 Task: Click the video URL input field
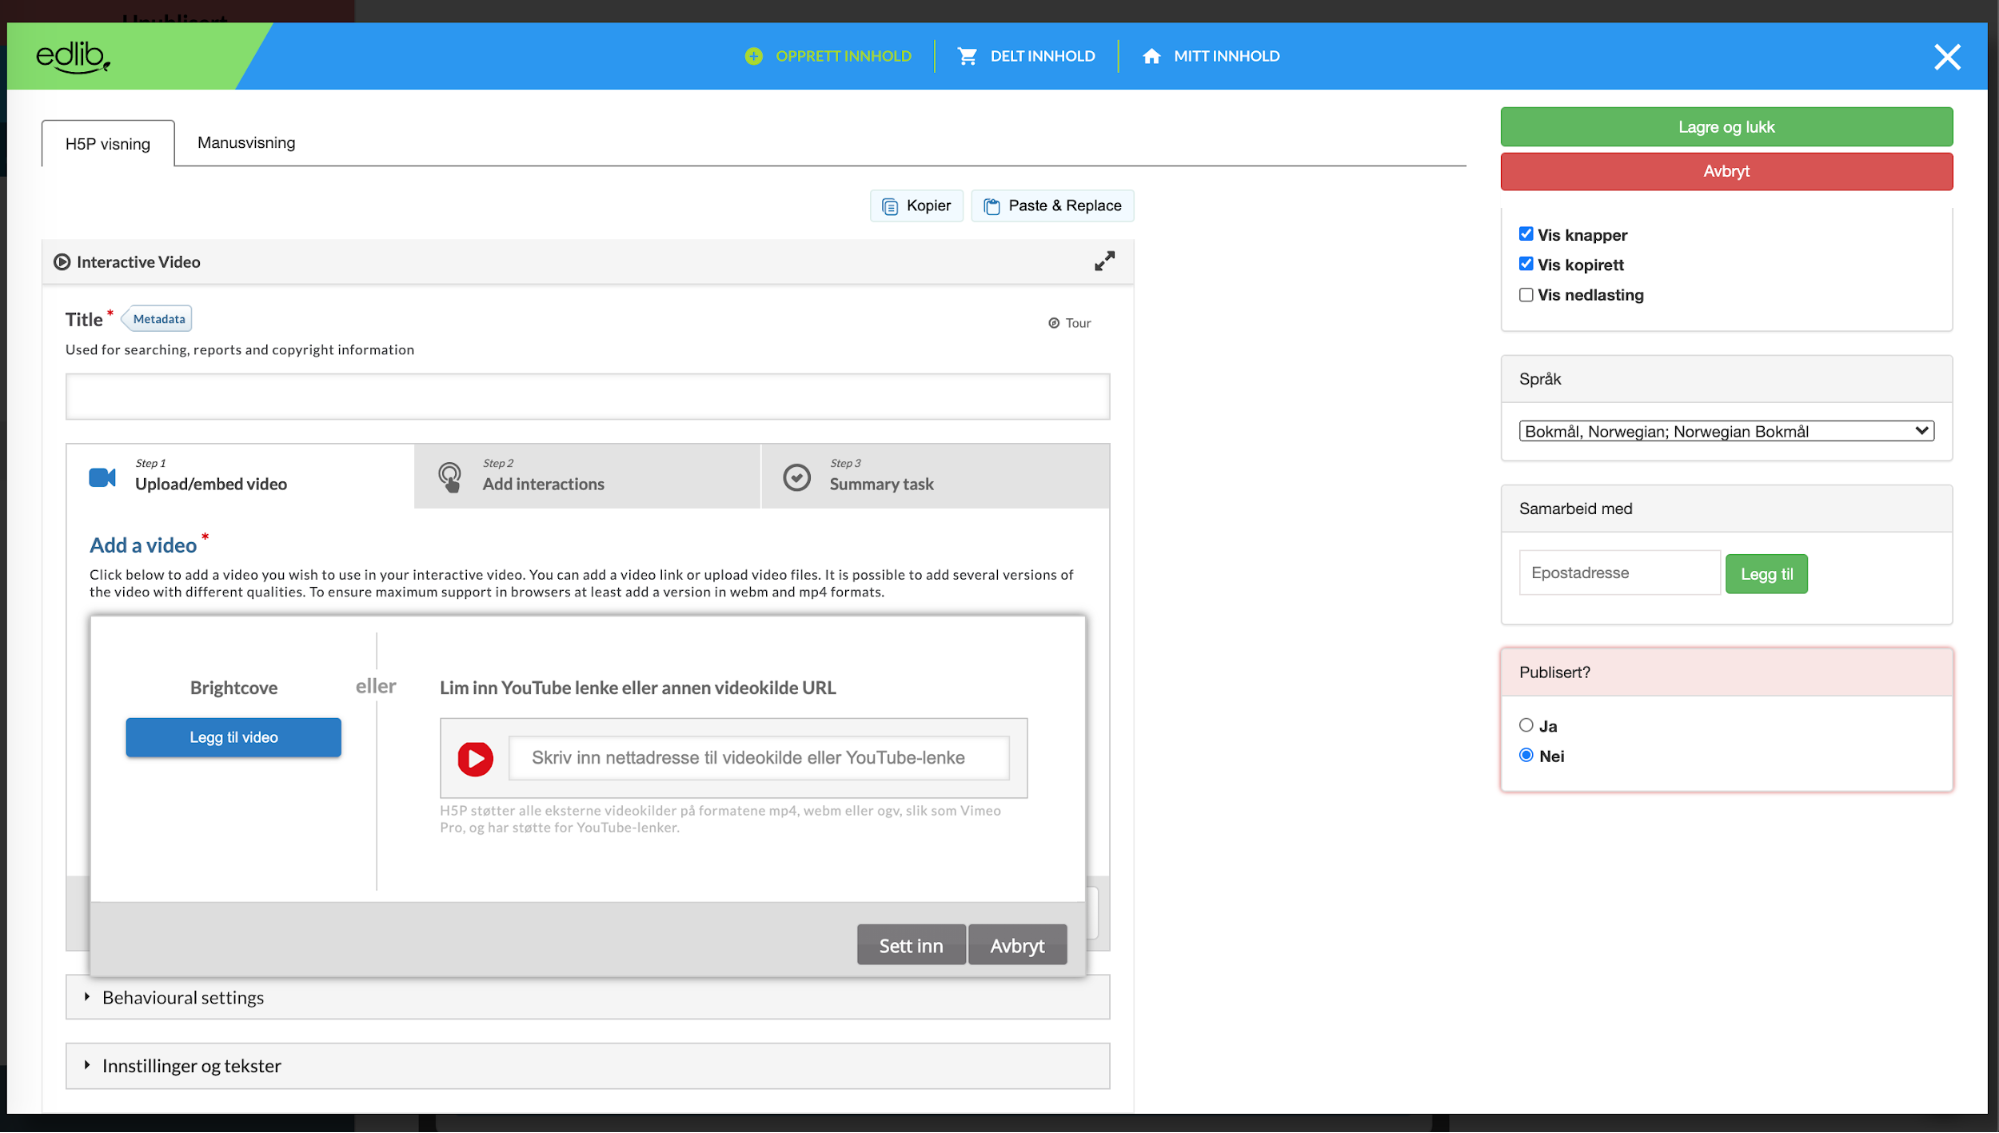coord(759,758)
